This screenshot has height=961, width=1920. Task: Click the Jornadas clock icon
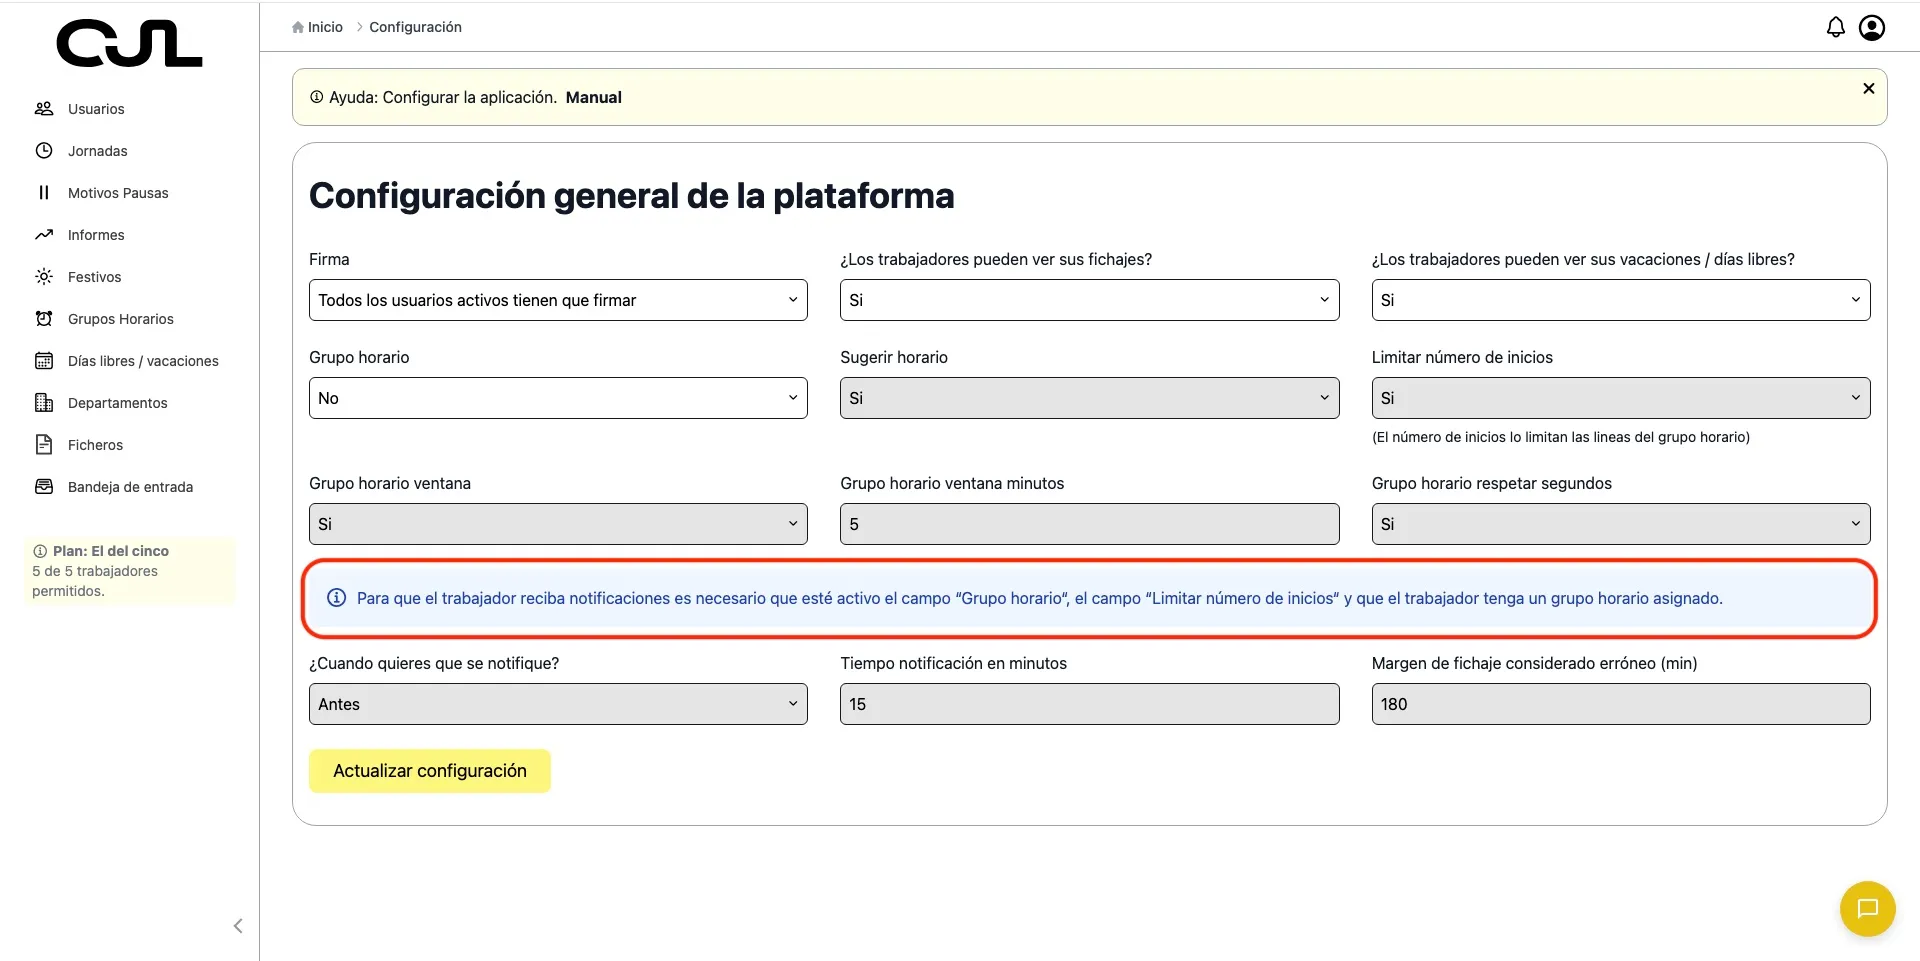point(44,151)
